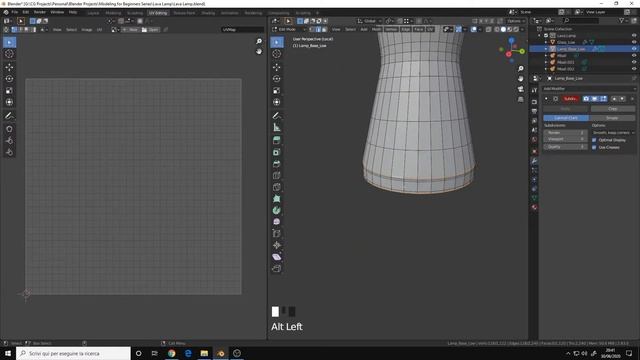Select the Edge Slide tool
Screen dimensions: 640x360
coord(277,233)
